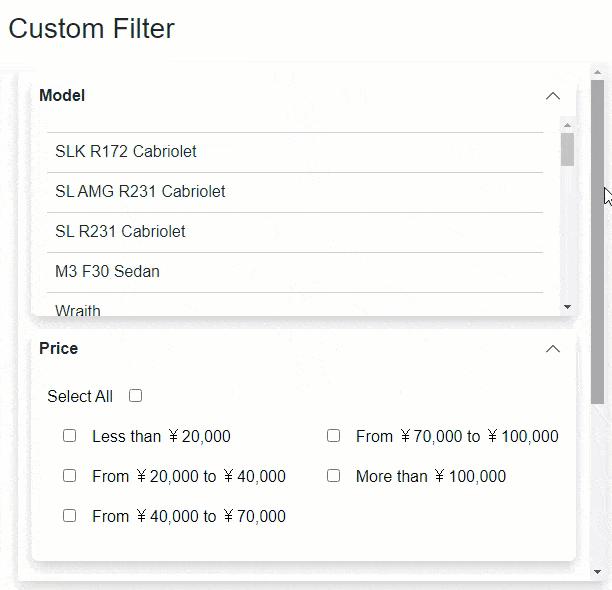Check From ¥40,000 to ¥70,000 box
Viewport: 612px width, 590px height.
69,516
